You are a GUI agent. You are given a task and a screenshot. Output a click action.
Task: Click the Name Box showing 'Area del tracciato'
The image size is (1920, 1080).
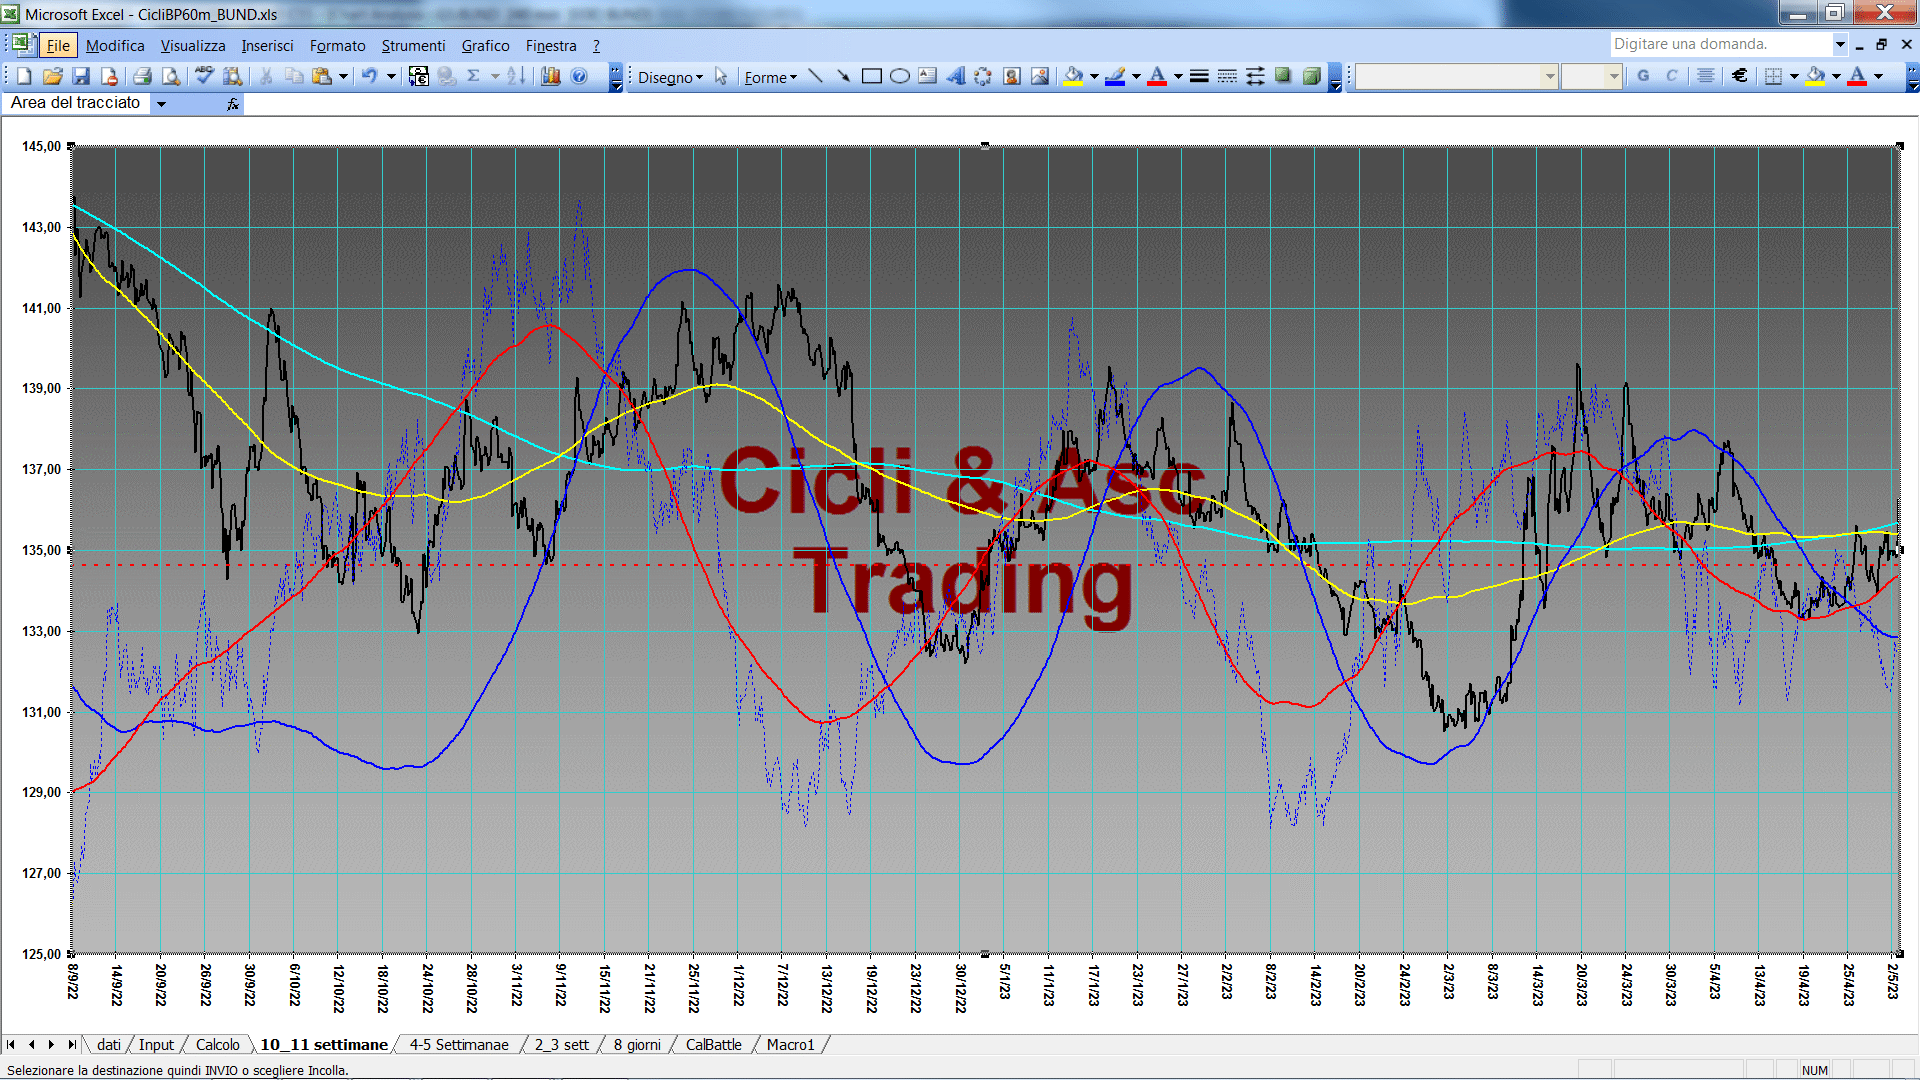click(78, 103)
